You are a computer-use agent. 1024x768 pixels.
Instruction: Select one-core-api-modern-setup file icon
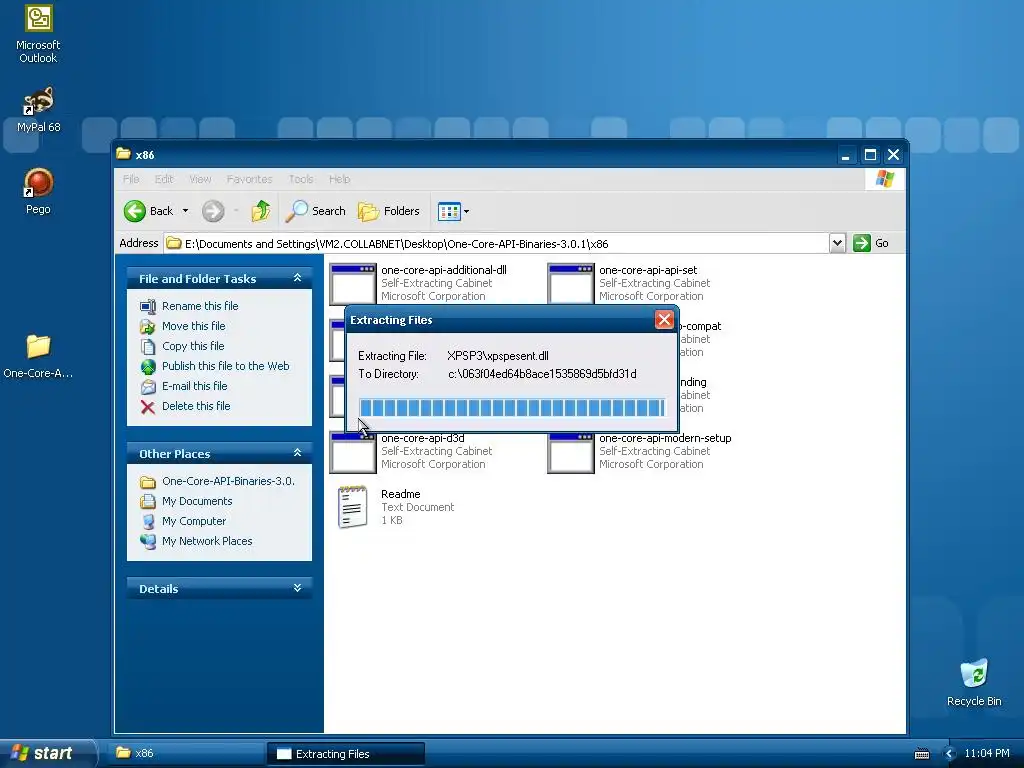click(x=571, y=453)
